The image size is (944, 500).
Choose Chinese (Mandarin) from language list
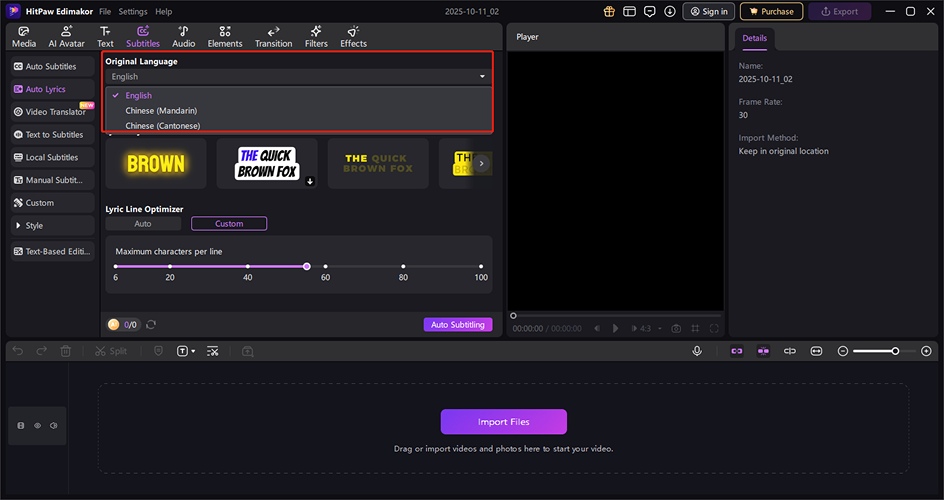(161, 110)
